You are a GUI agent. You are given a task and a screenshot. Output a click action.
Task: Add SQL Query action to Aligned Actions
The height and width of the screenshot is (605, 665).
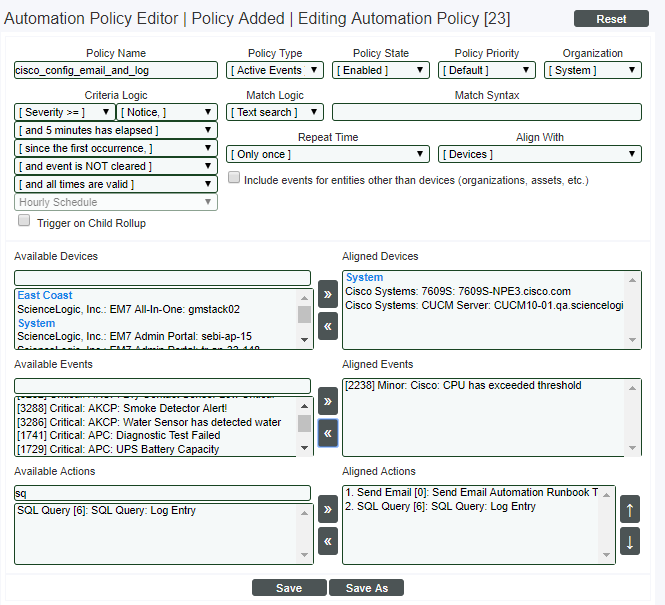(x=327, y=512)
